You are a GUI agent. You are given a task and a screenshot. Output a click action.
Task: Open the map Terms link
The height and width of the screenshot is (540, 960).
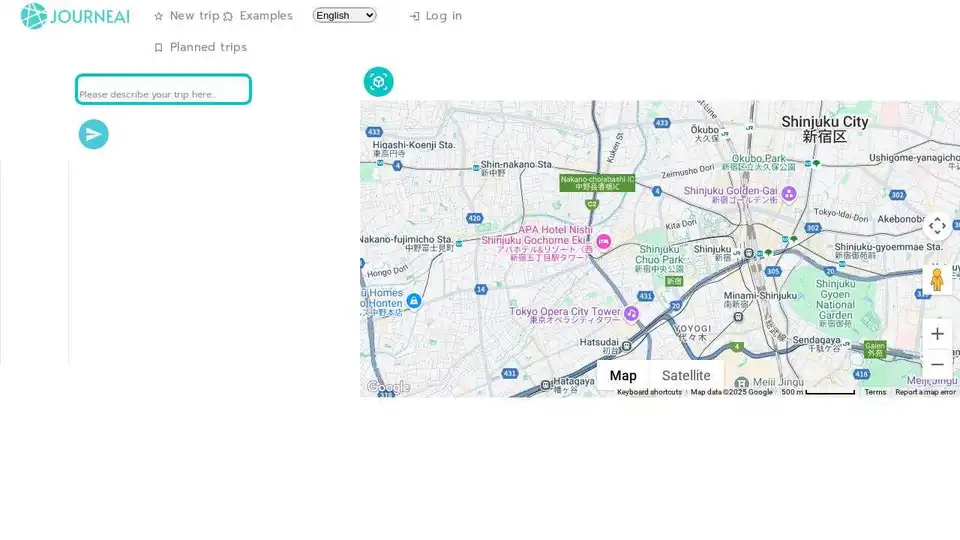(875, 392)
